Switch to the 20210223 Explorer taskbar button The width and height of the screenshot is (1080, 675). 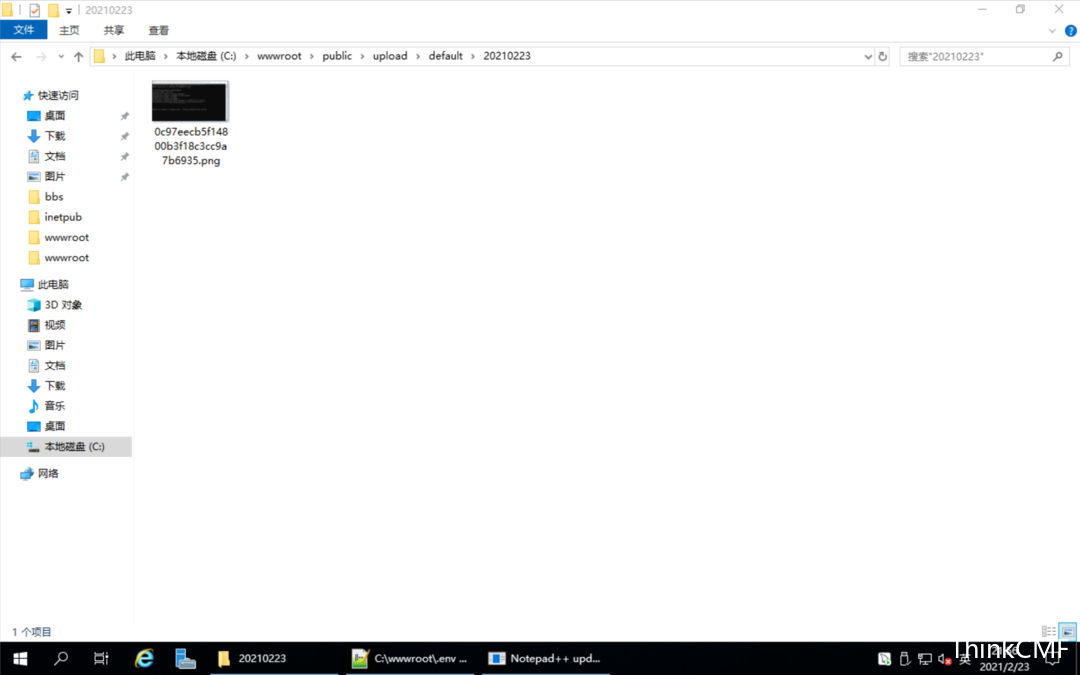click(x=273, y=658)
